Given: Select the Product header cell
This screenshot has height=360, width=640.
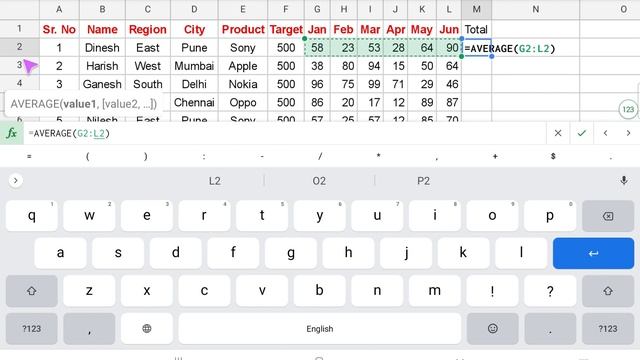Looking at the screenshot, I should [243, 29].
